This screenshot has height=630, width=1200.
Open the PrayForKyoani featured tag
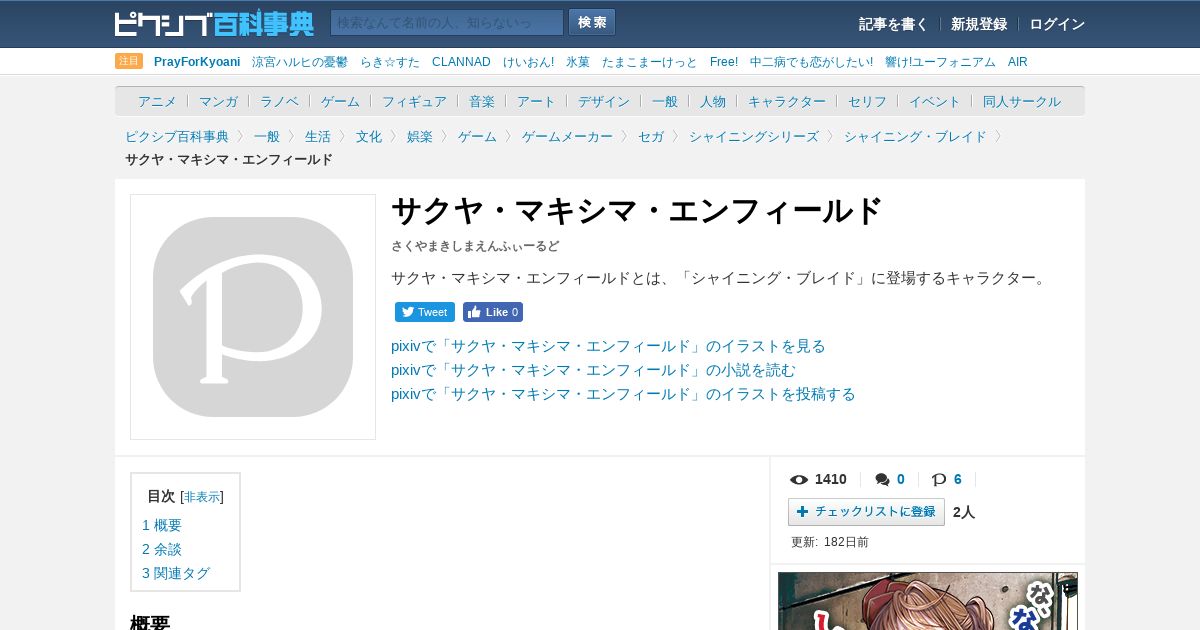point(197,62)
